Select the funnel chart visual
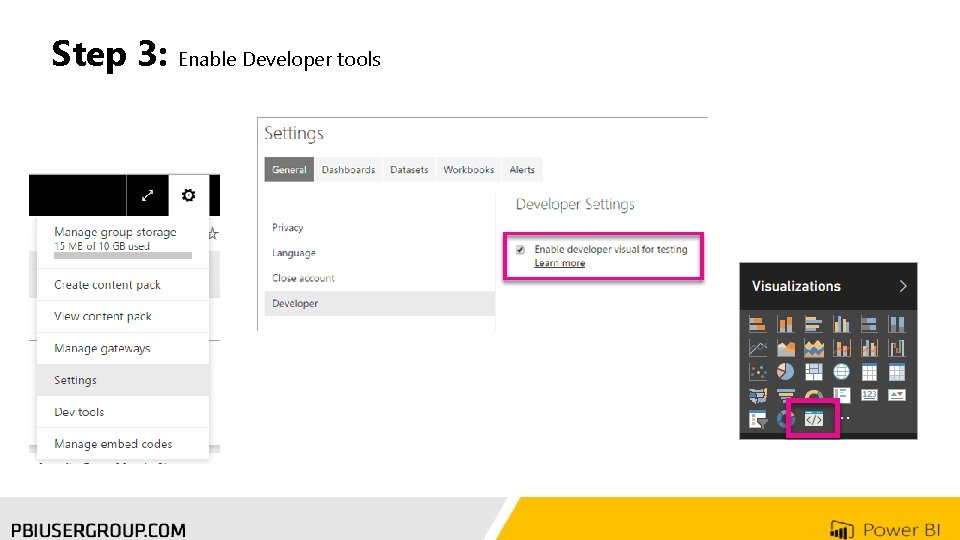 click(x=786, y=394)
